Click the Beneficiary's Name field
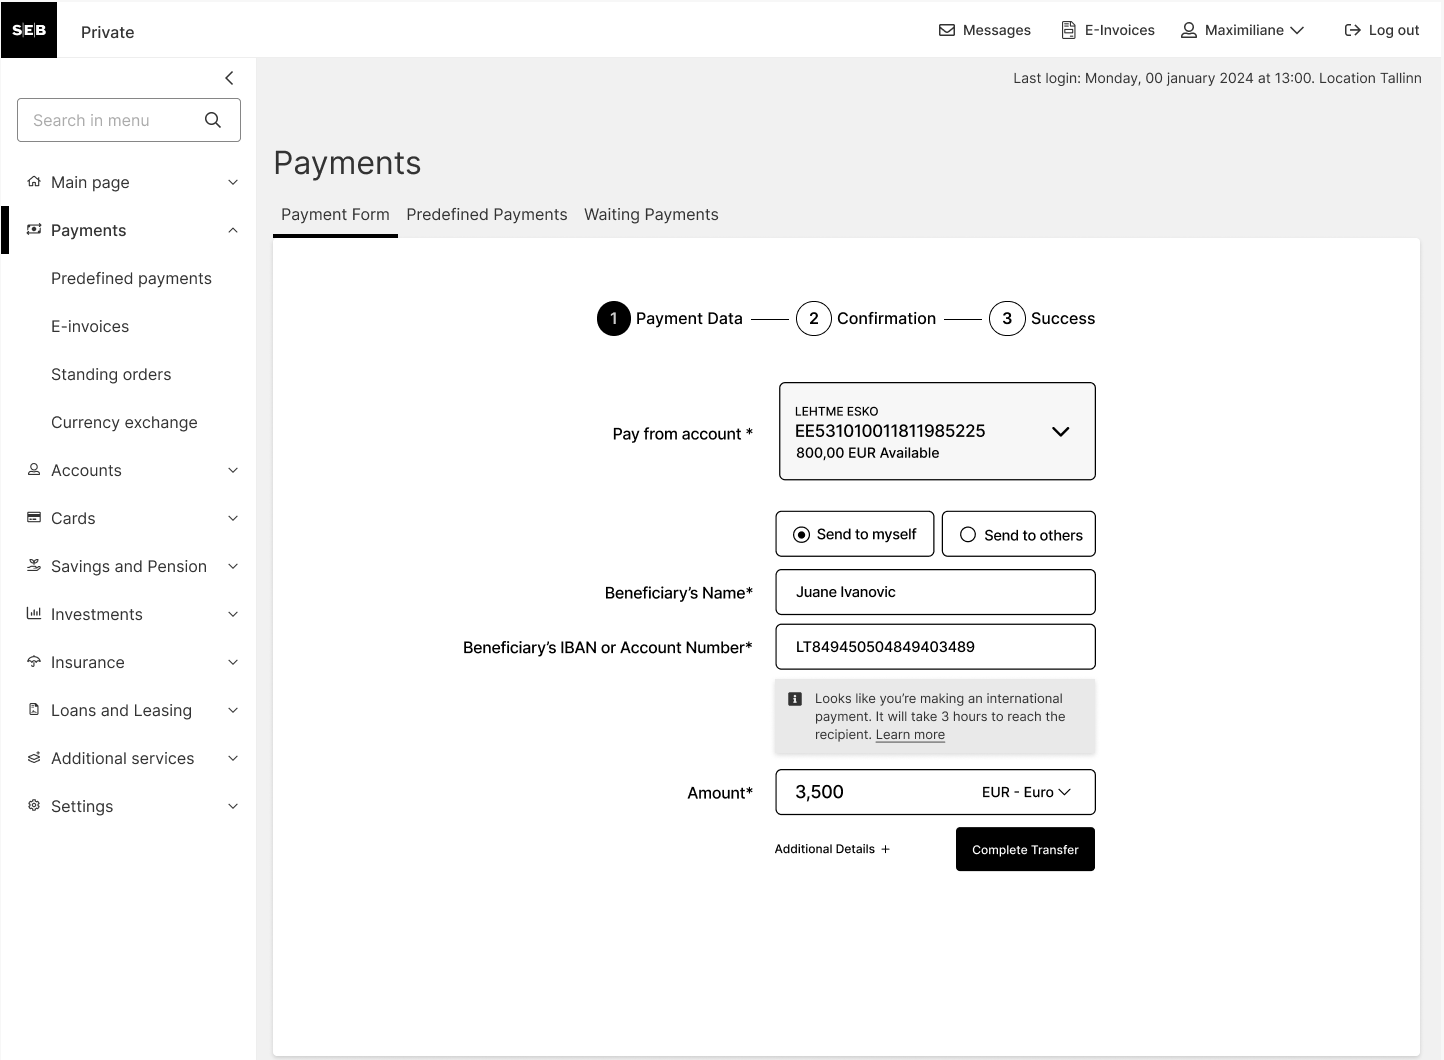This screenshot has height=1060, width=1444. (x=935, y=592)
